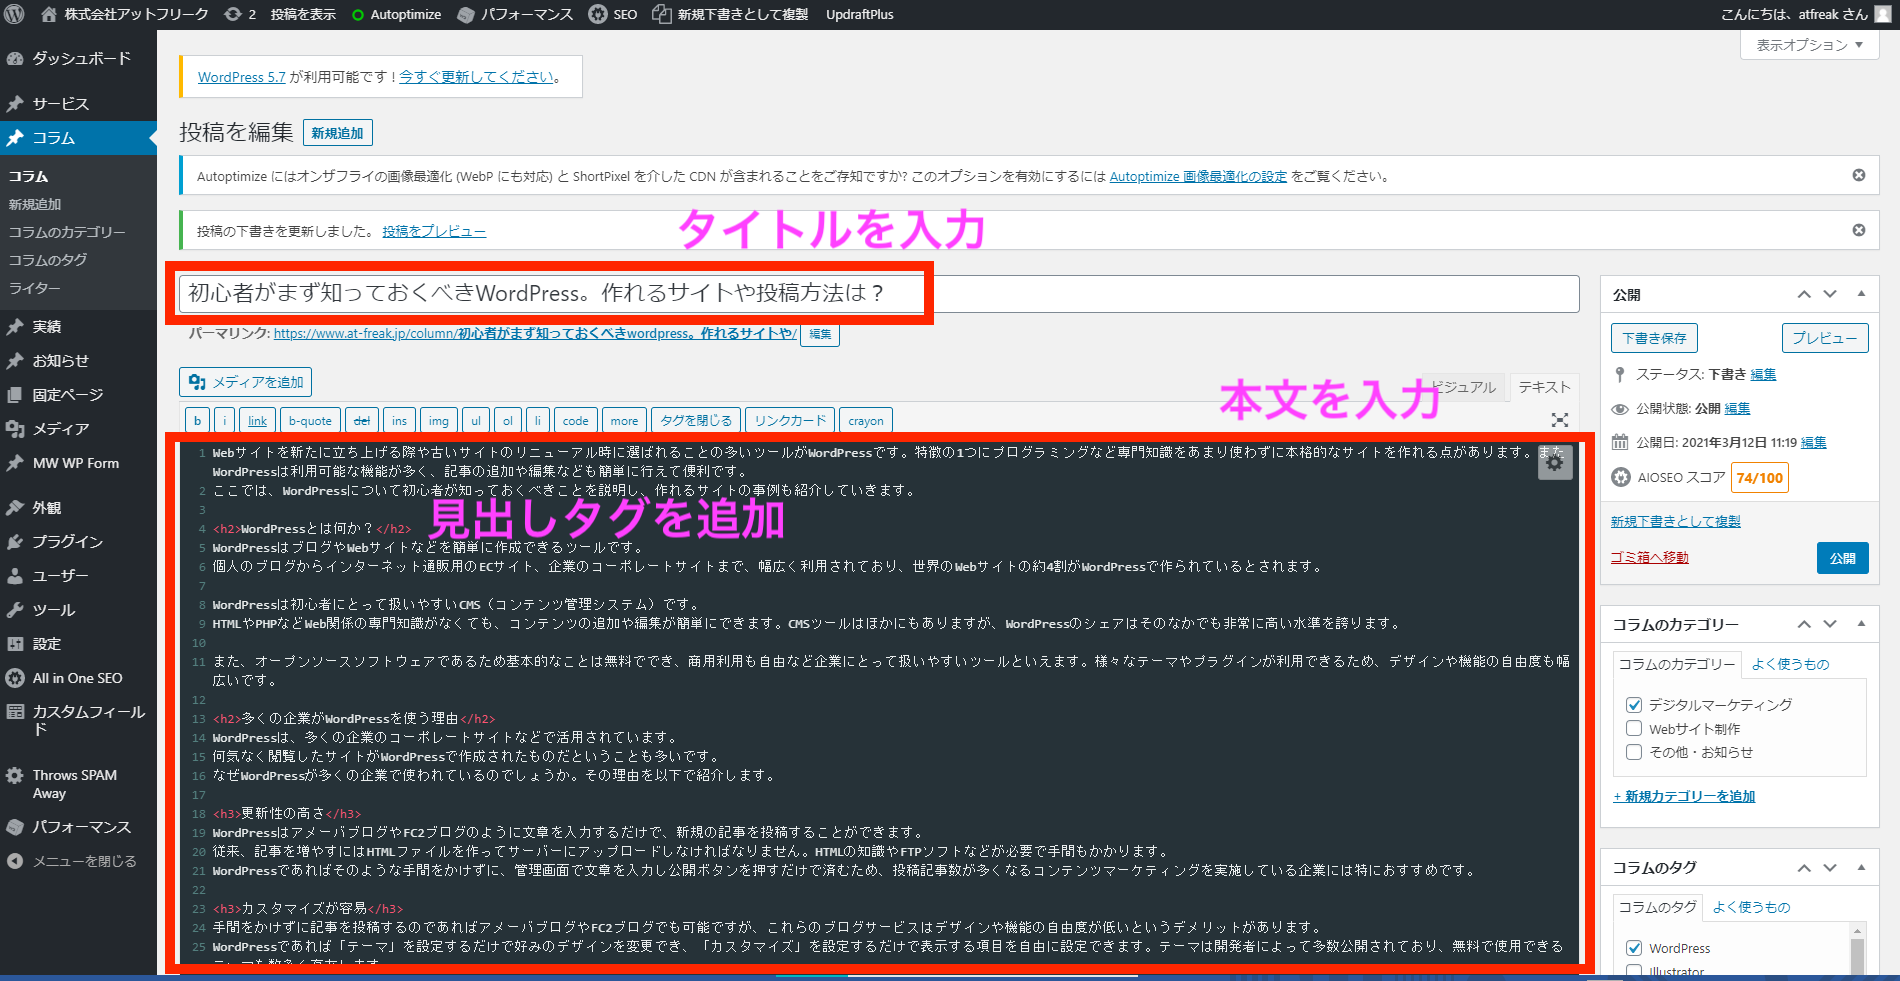The image size is (1900, 981).
Task: Move コラムのカテゴリー panel up
Action: pos(1804,624)
